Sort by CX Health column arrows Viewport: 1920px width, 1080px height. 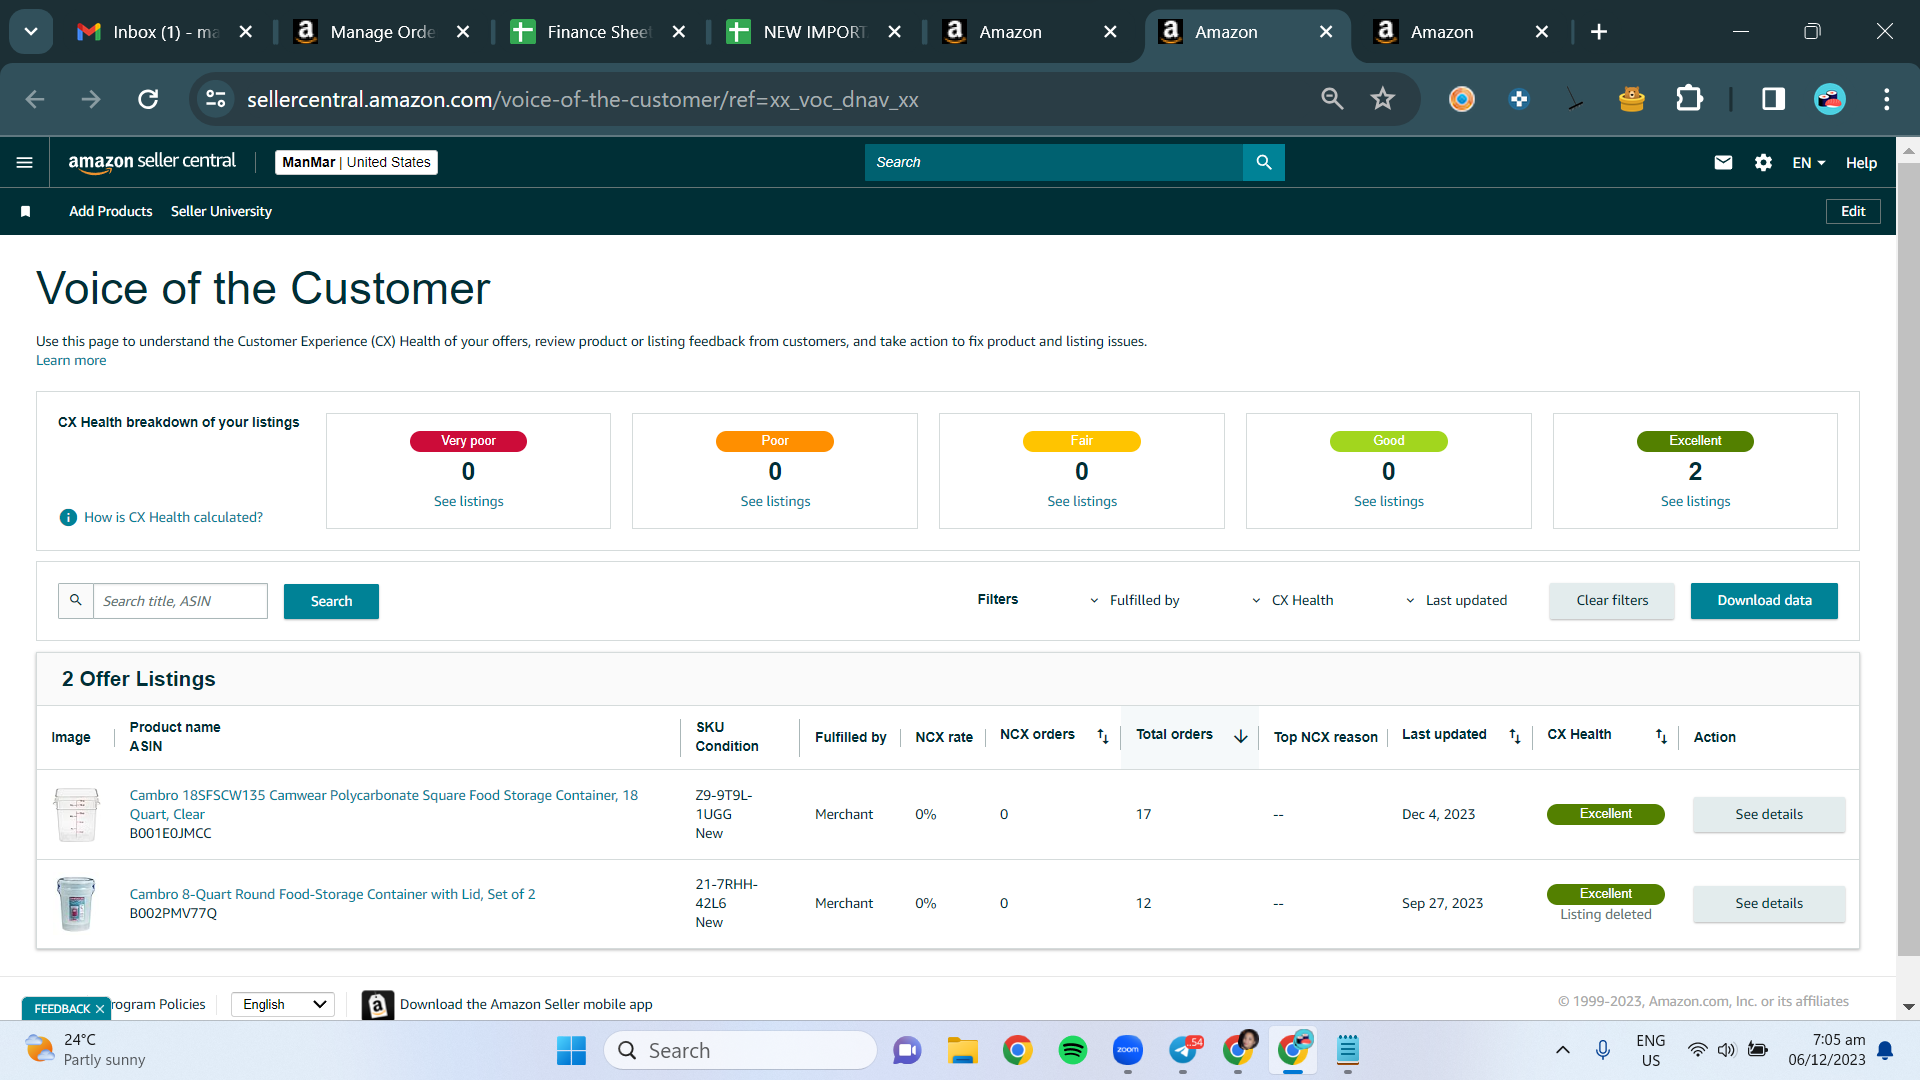click(x=1661, y=736)
